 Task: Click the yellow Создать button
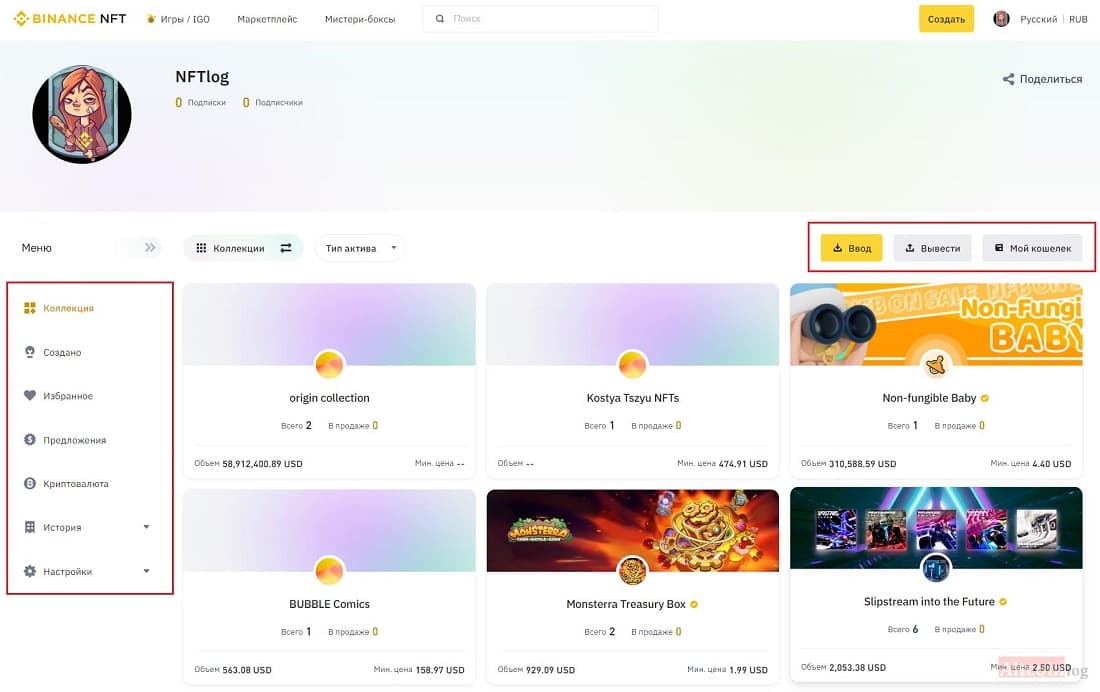pyautogui.click(x=946, y=19)
